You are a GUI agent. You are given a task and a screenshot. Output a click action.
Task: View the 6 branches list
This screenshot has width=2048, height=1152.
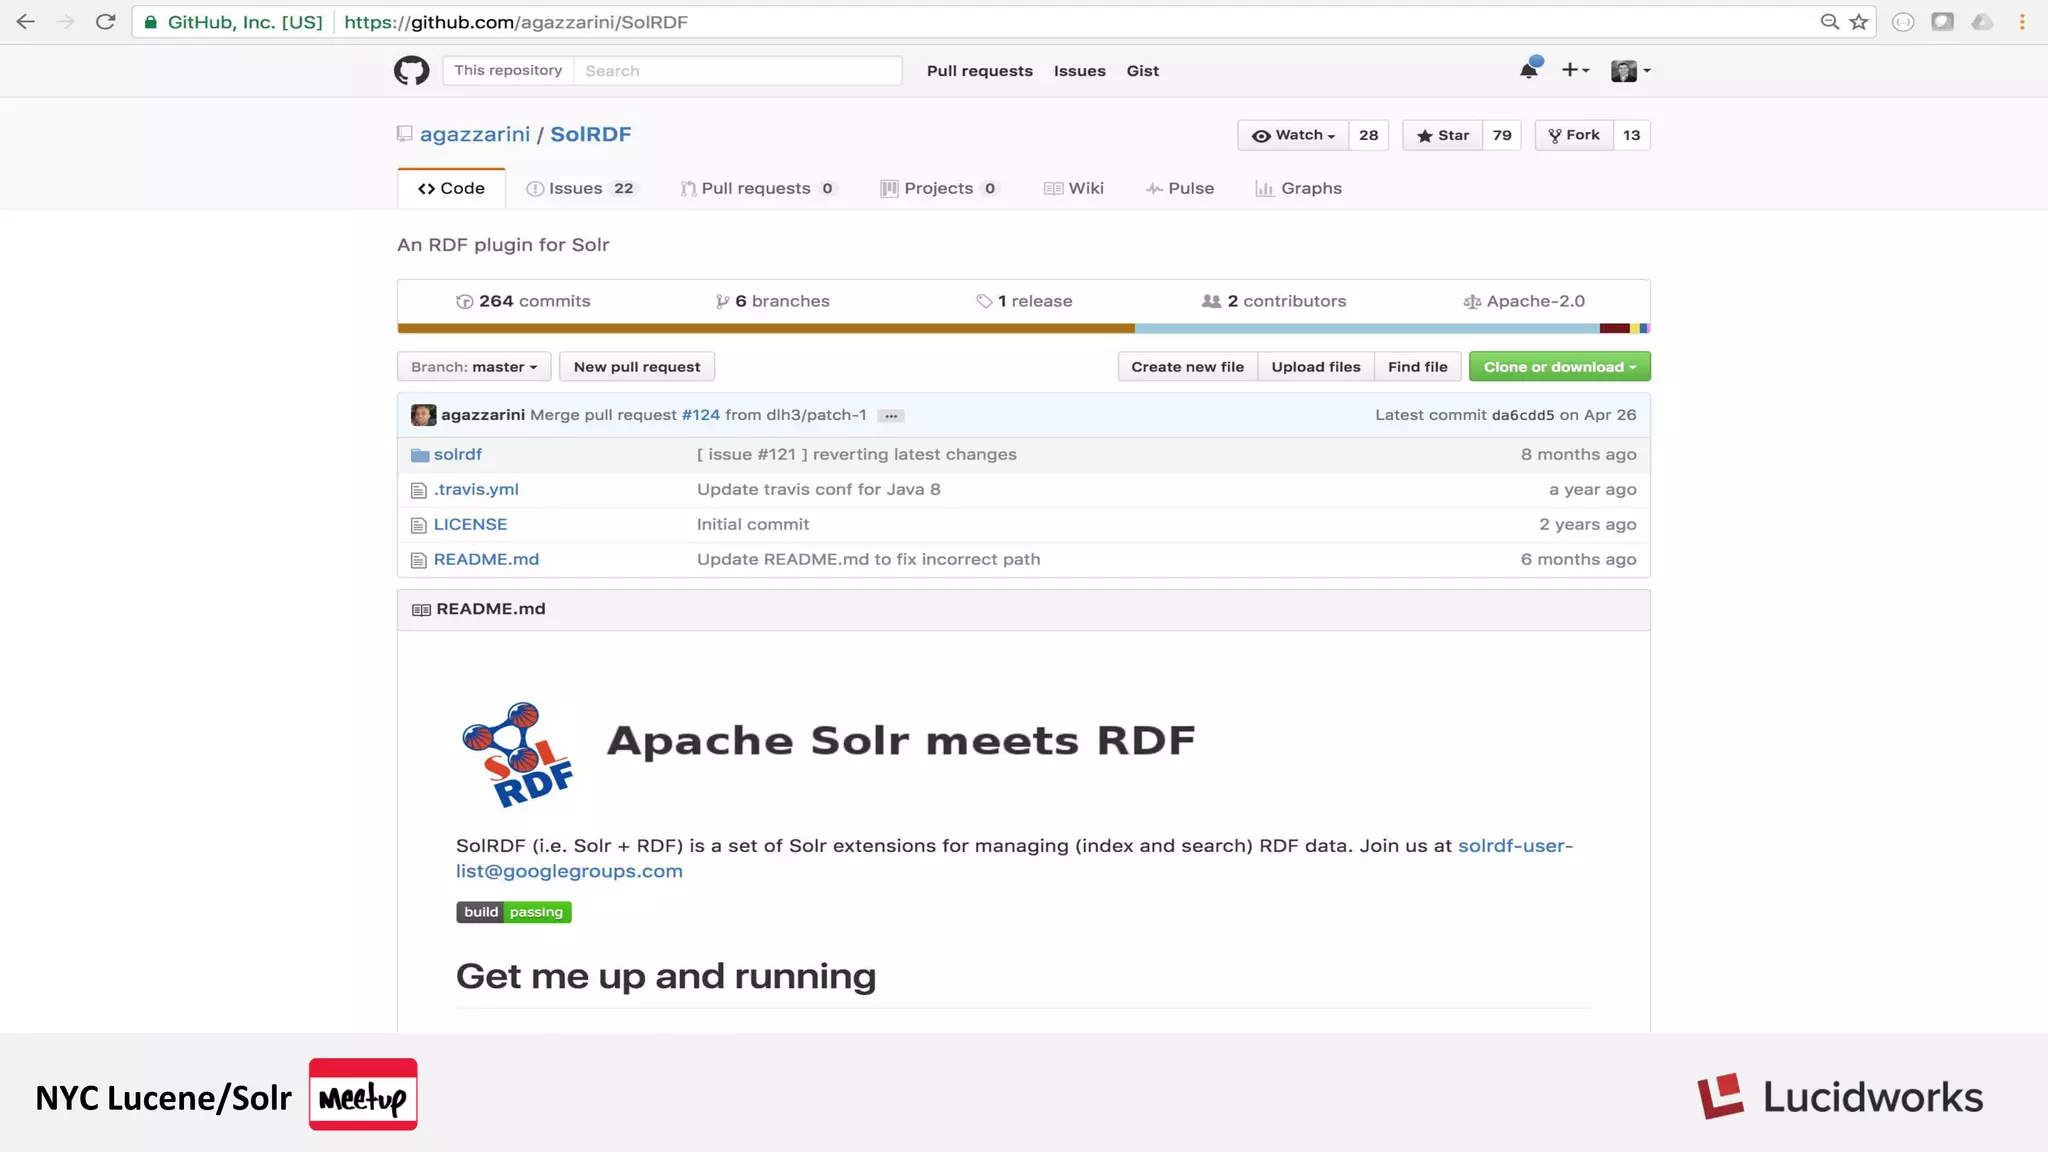[x=773, y=301]
